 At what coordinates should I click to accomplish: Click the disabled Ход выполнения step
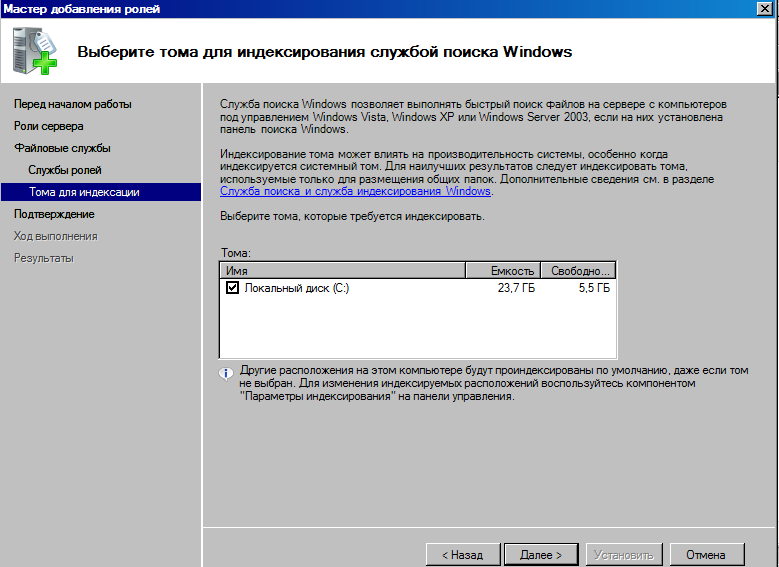tap(56, 236)
